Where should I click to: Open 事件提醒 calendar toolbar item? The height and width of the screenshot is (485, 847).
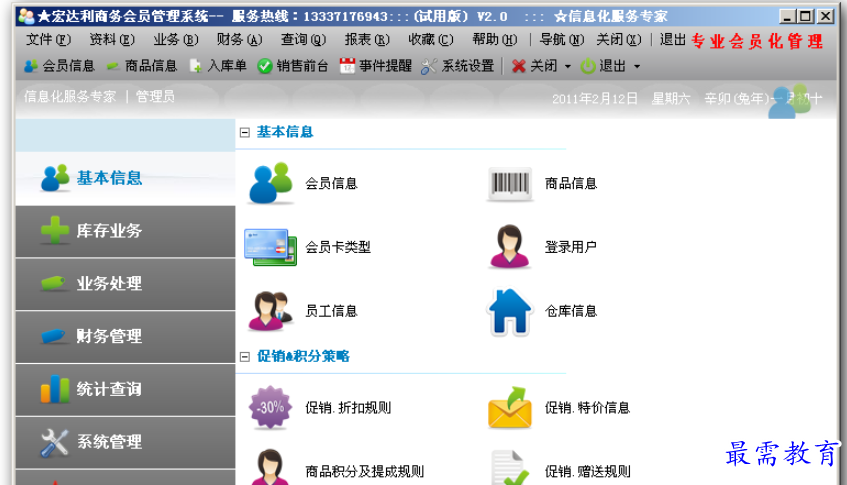(x=376, y=66)
